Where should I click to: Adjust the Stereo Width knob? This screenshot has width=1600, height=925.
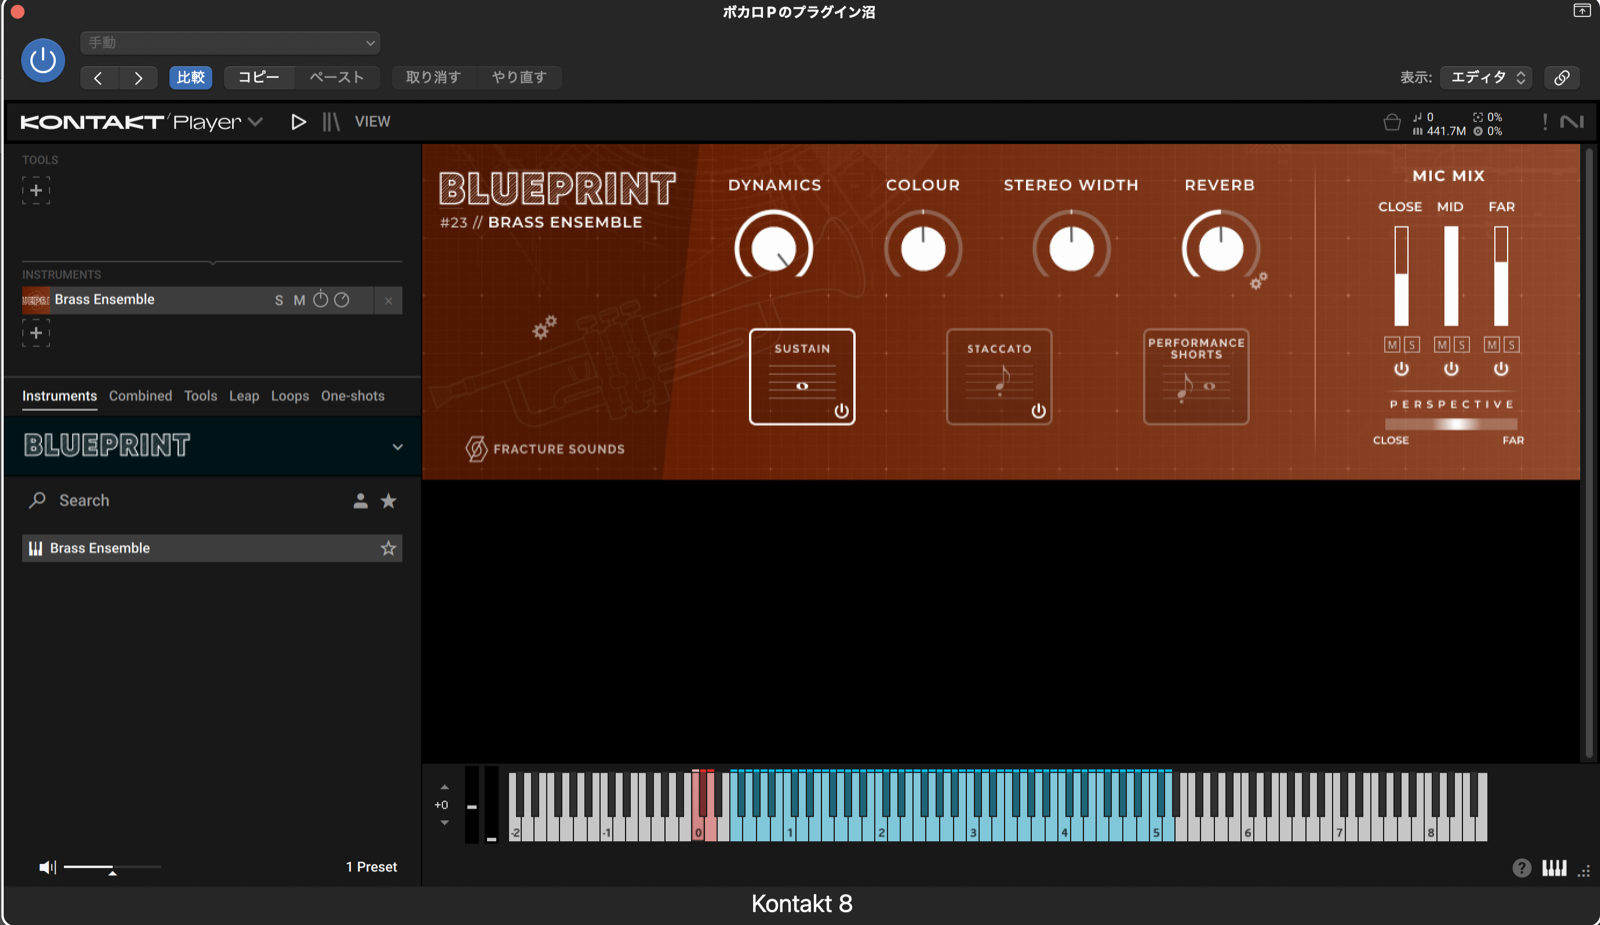(x=1071, y=248)
